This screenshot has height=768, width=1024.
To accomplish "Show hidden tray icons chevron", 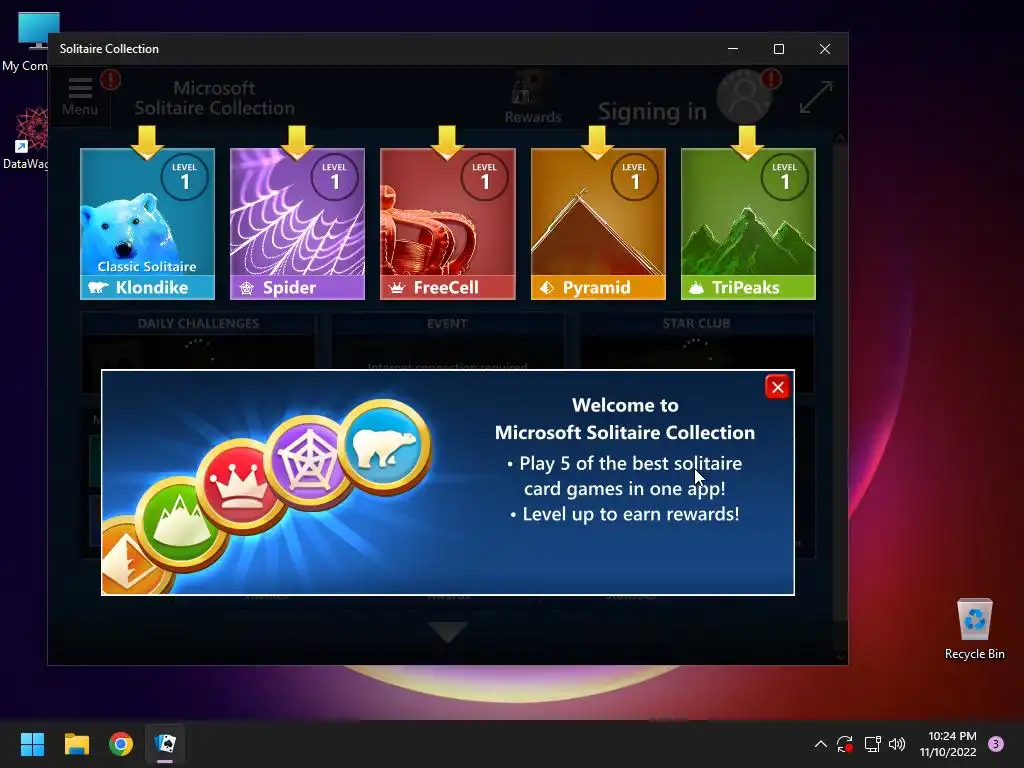I will (821, 744).
